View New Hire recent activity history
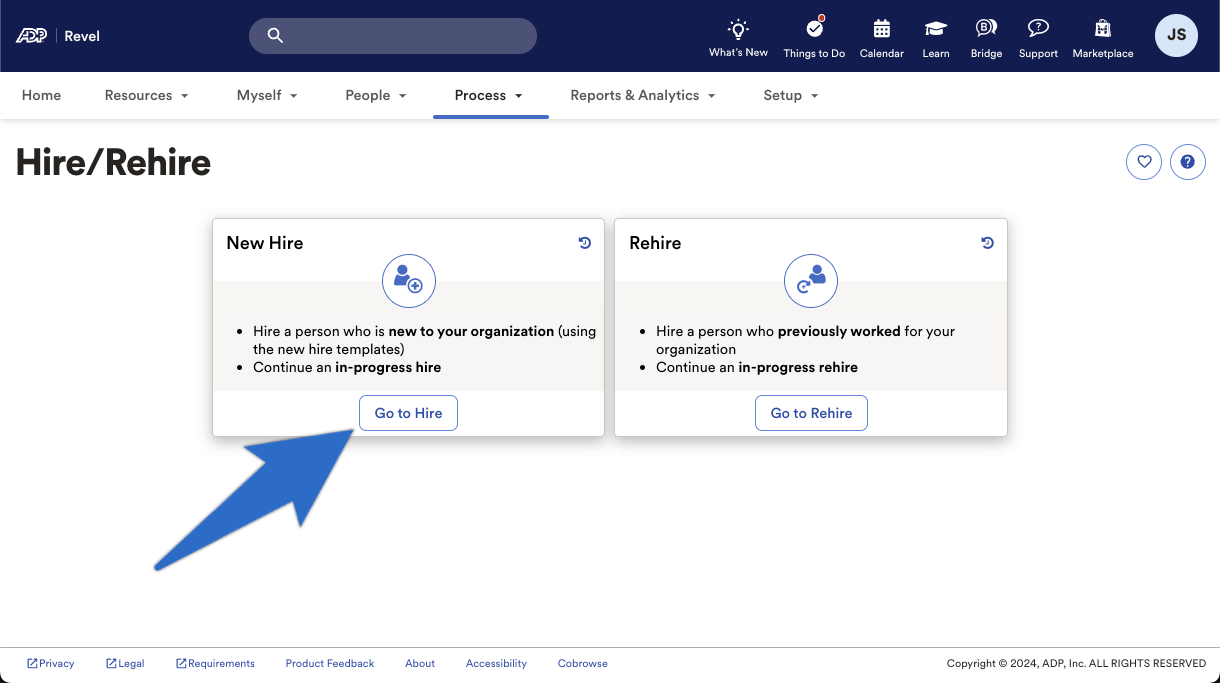The image size is (1220, 683). click(x=585, y=242)
